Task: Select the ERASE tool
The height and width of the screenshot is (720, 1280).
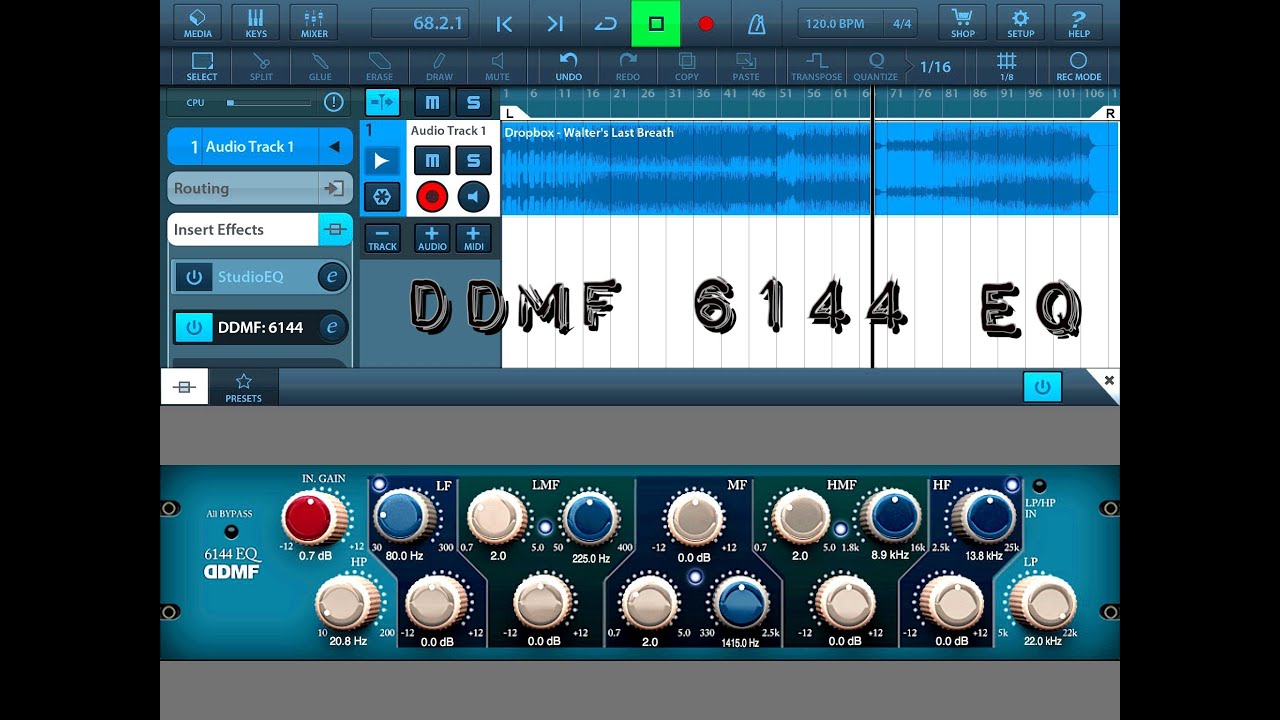Action: point(380,66)
